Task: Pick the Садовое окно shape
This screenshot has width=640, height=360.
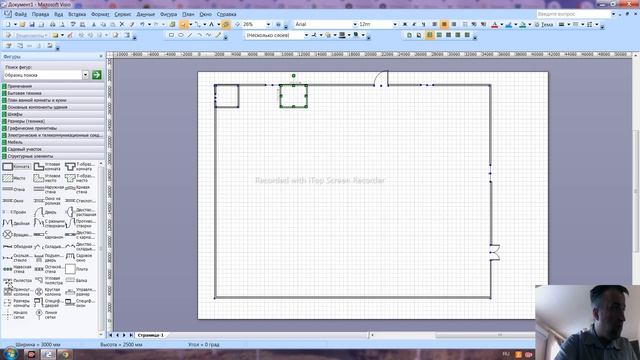Action: coord(80,258)
